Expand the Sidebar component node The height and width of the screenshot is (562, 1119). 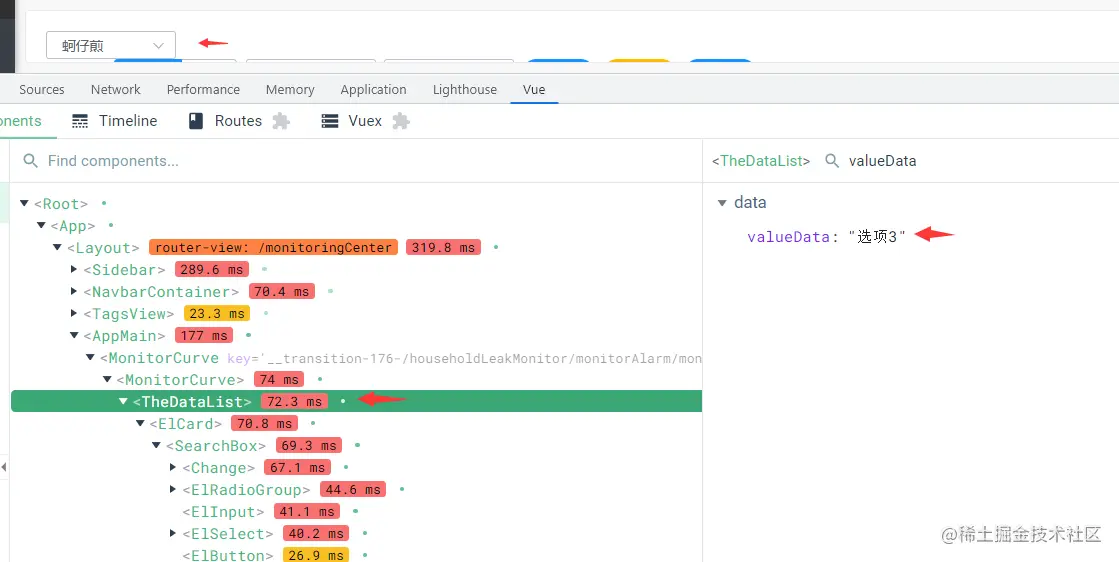coord(74,270)
